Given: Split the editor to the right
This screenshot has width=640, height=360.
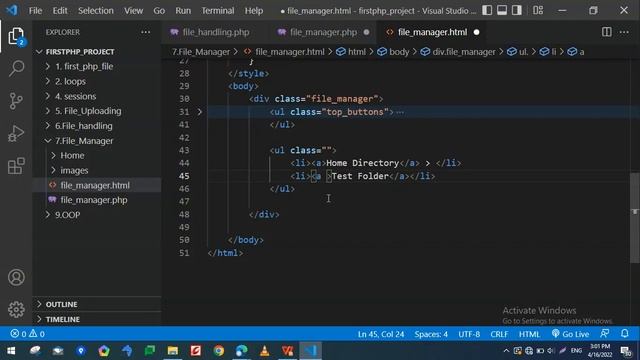Looking at the screenshot, I should pos(607,32).
